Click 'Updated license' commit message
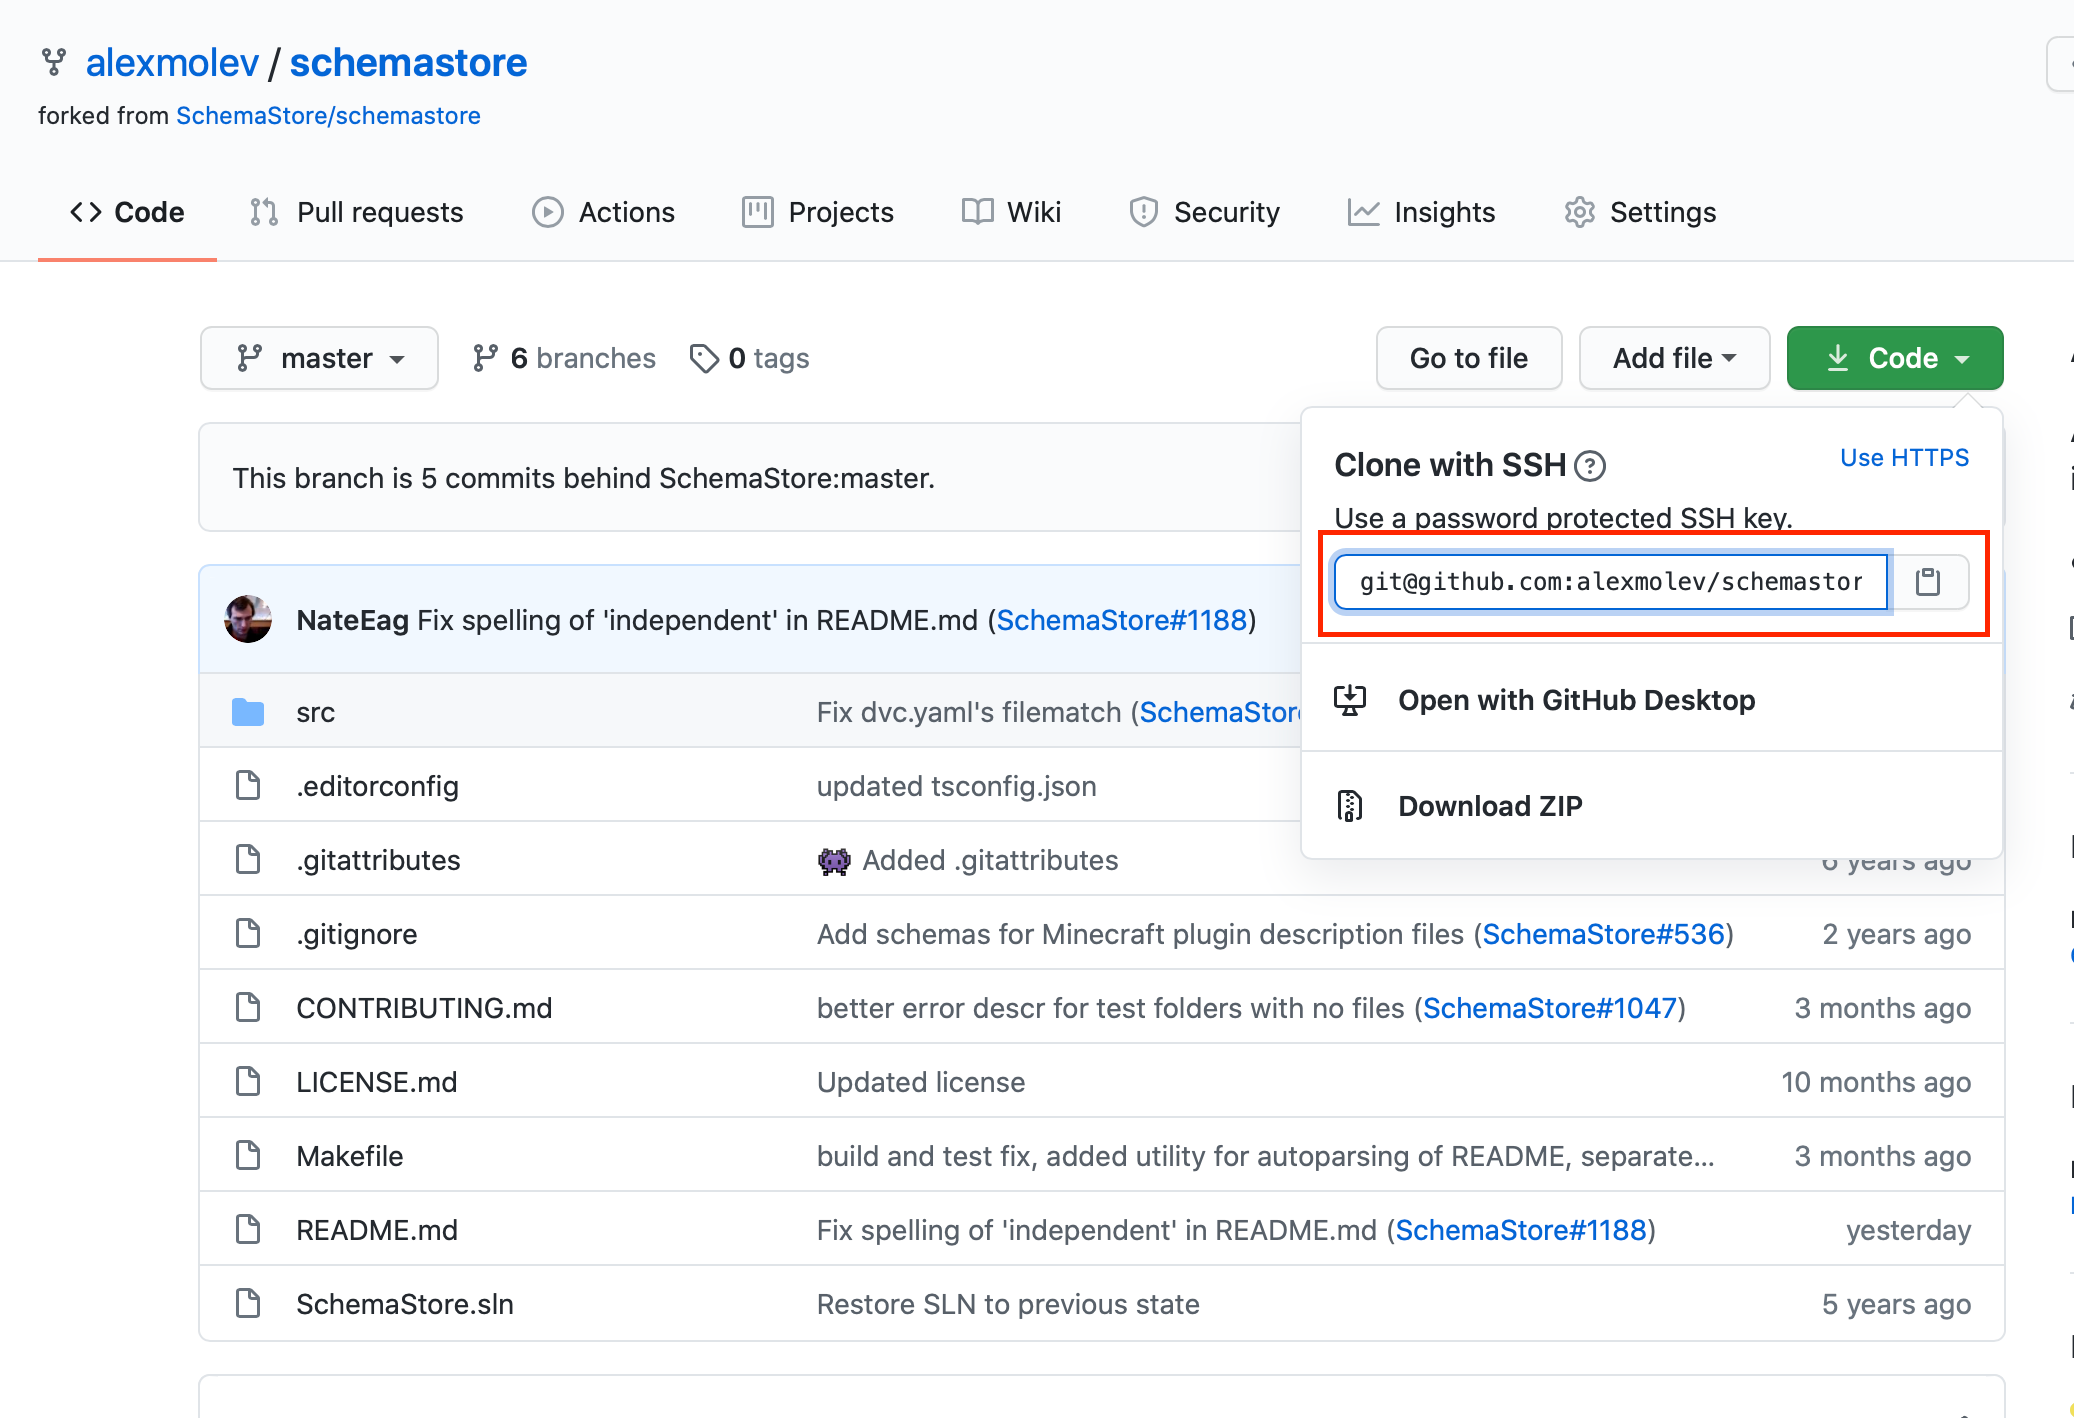The height and width of the screenshot is (1418, 2074). pos(921,1082)
